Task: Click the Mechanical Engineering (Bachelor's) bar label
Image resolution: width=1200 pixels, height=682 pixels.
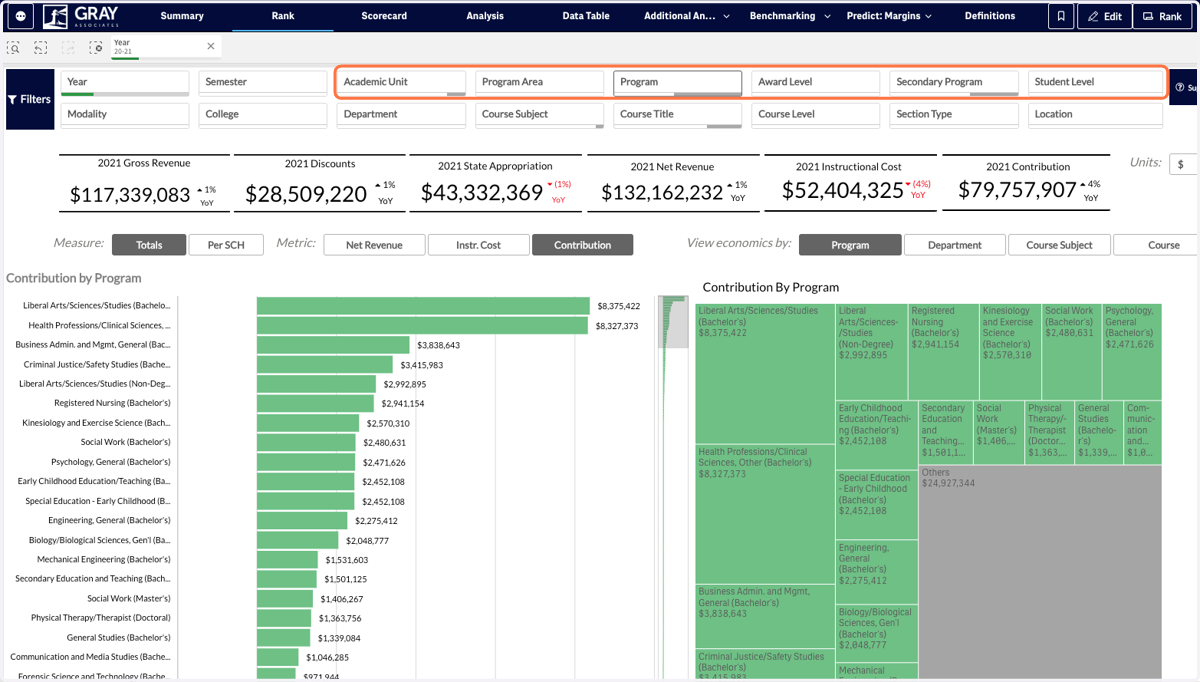Action: point(104,559)
